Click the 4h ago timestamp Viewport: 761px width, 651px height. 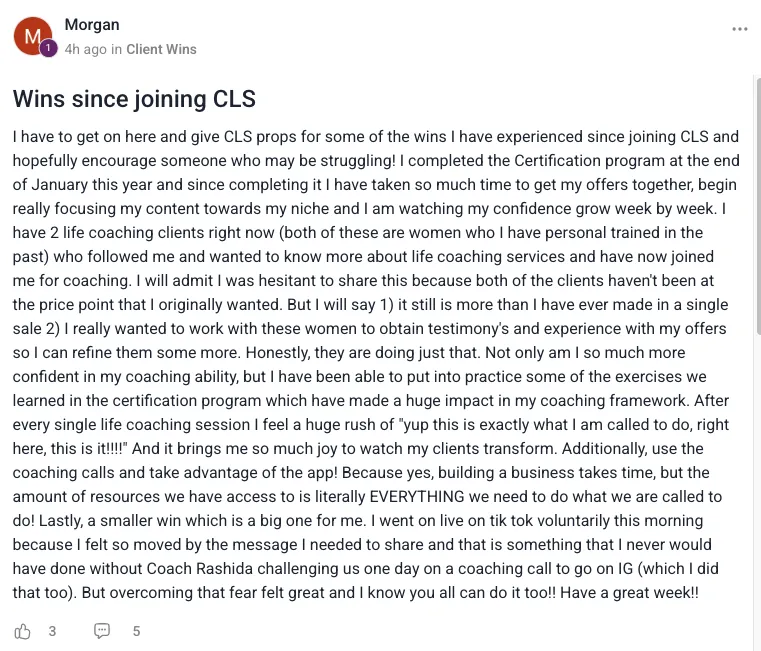85,50
